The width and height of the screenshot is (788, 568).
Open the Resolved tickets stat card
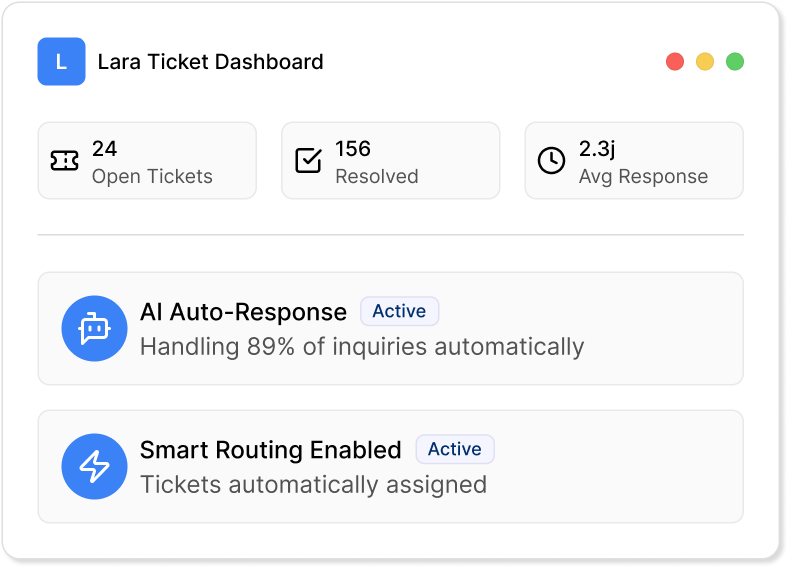tap(390, 161)
